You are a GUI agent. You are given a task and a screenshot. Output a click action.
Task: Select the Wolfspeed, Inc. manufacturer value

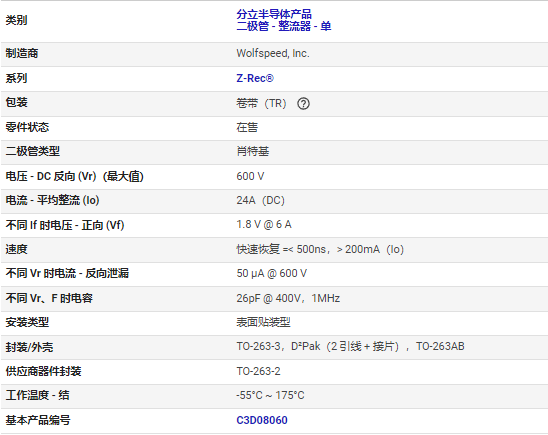click(273, 53)
